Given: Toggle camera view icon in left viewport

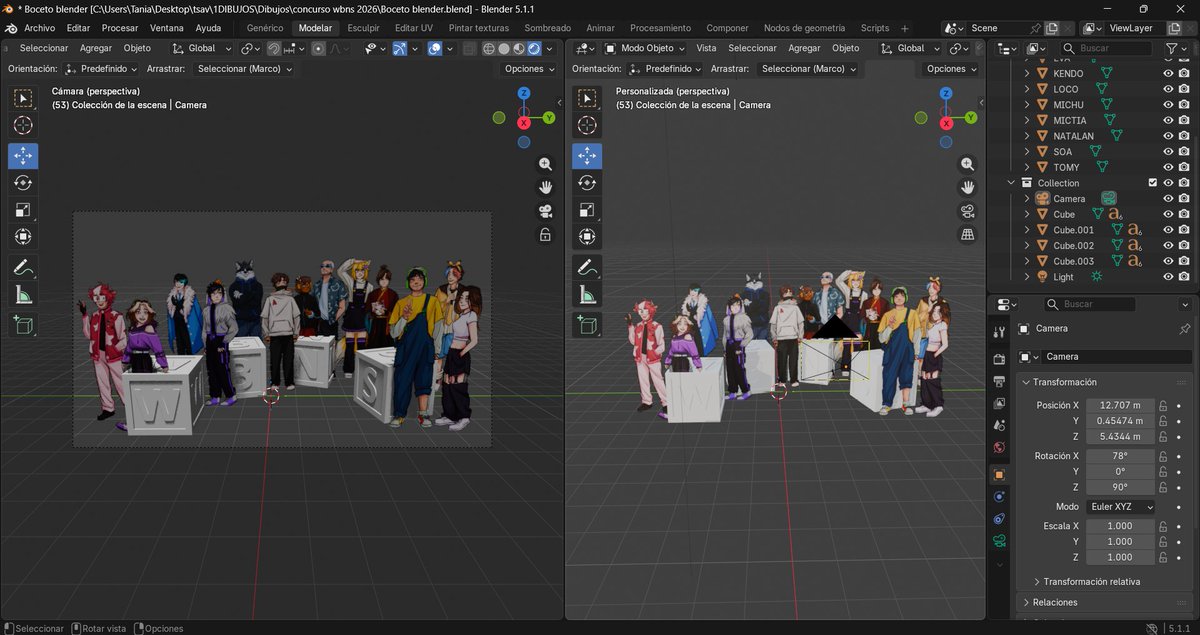Looking at the screenshot, I should [x=545, y=211].
